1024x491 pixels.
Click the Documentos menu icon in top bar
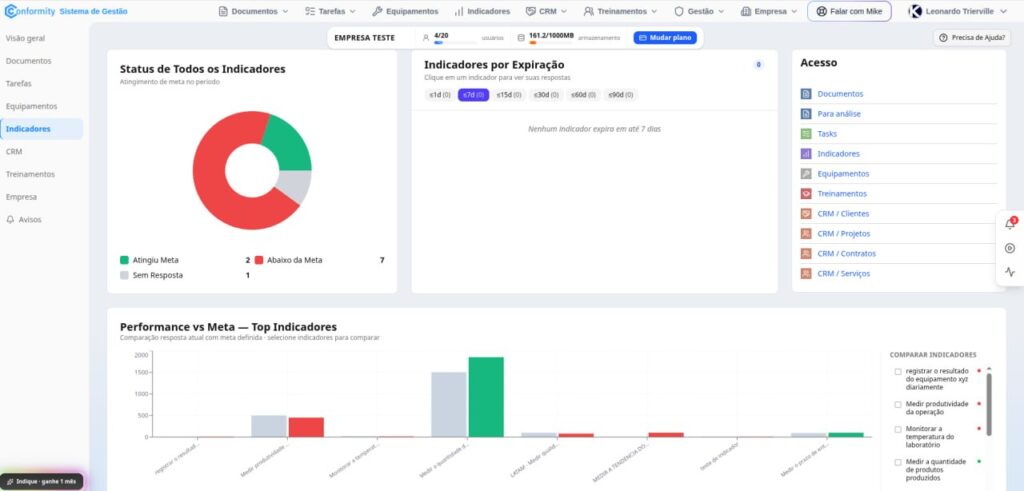(x=223, y=11)
